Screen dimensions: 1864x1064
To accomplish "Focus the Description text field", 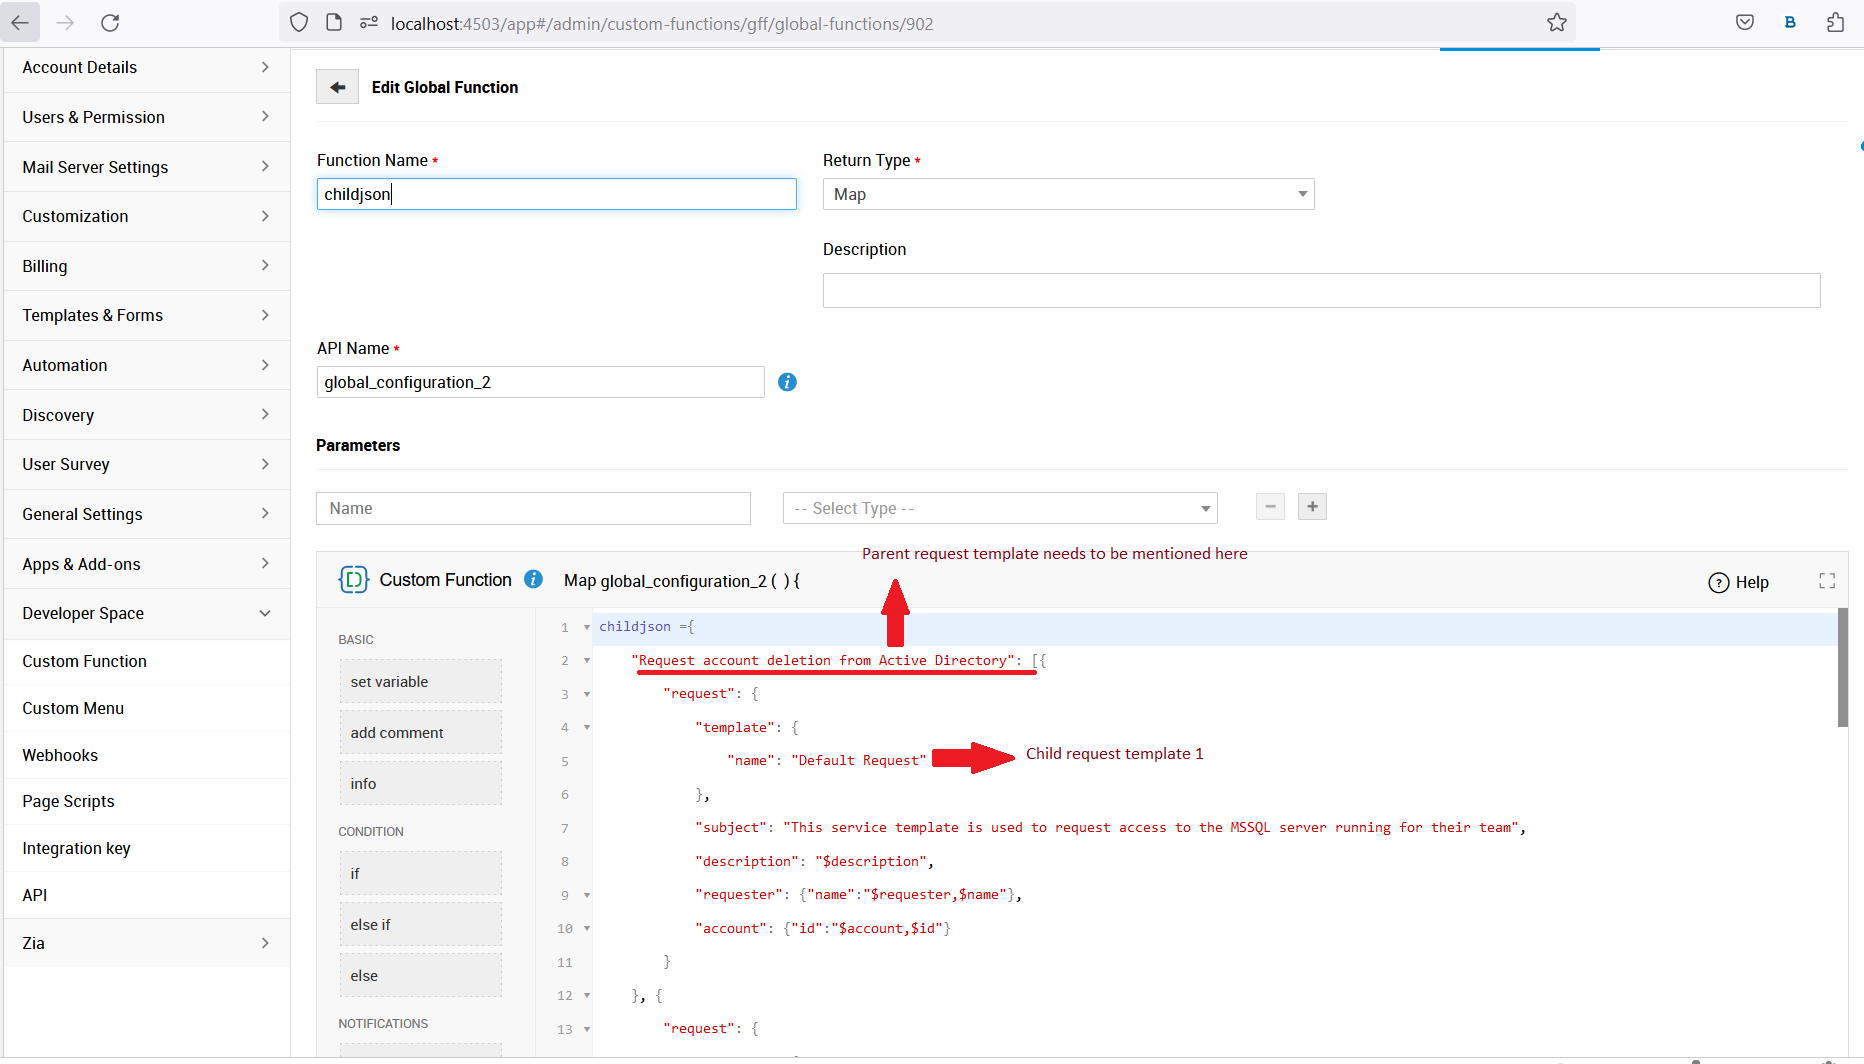I will pos(1320,291).
